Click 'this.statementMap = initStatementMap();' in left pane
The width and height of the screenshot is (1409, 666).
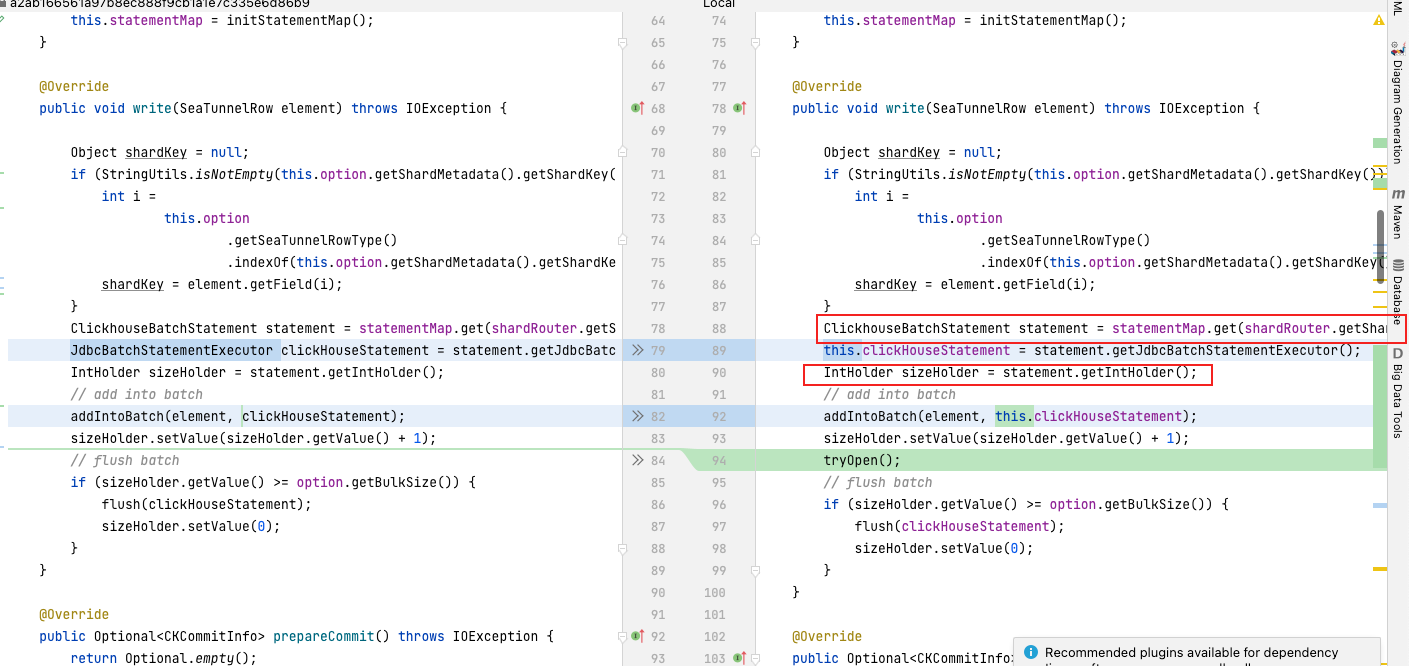point(222,20)
